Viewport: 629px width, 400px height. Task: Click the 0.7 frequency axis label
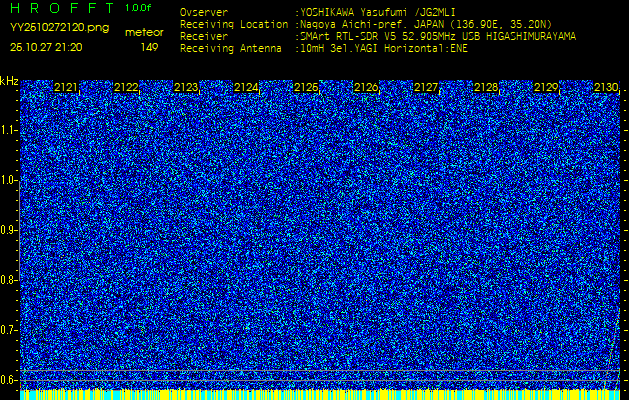pos(8,330)
